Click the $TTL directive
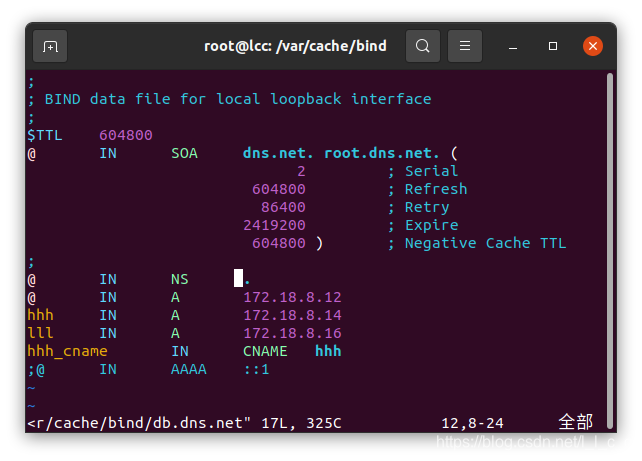The width and height of the screenshot is (642, 461). point(45,135)
